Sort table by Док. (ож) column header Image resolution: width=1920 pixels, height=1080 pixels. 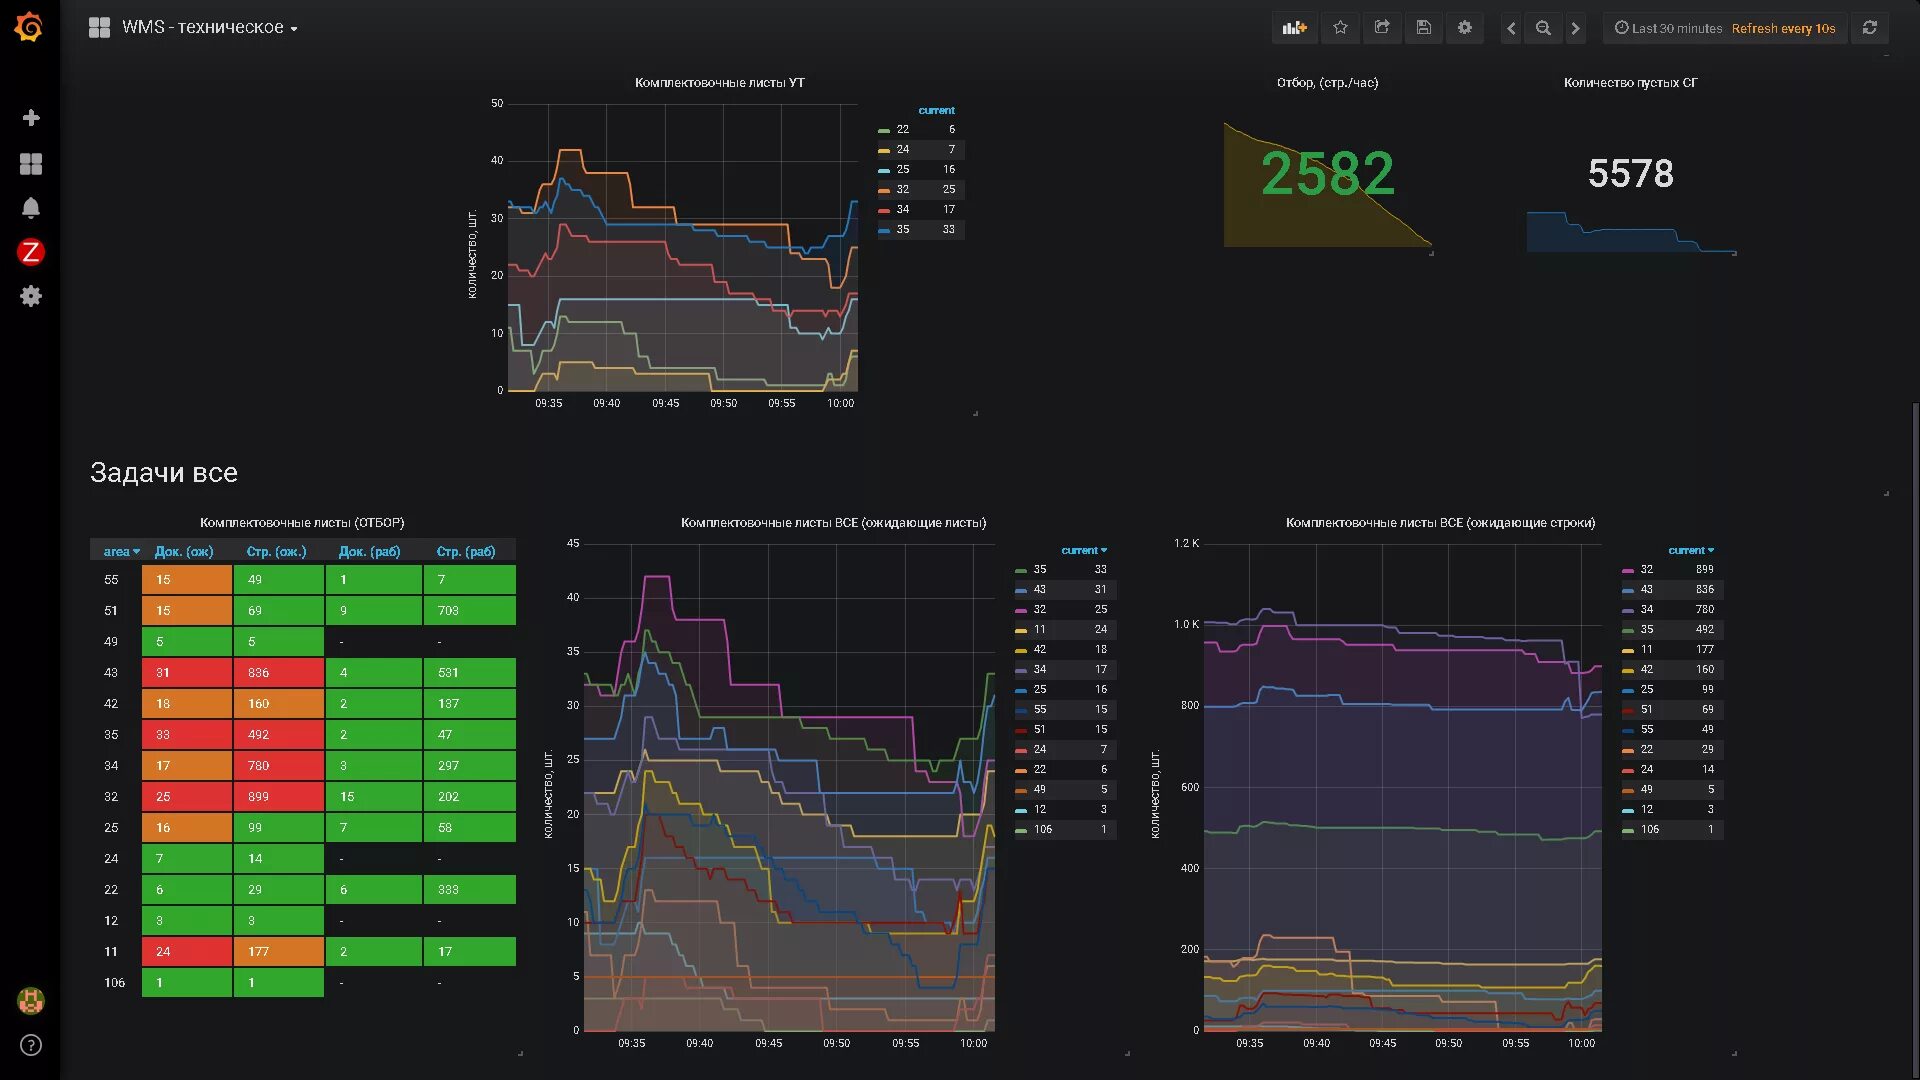coord(184,551)
